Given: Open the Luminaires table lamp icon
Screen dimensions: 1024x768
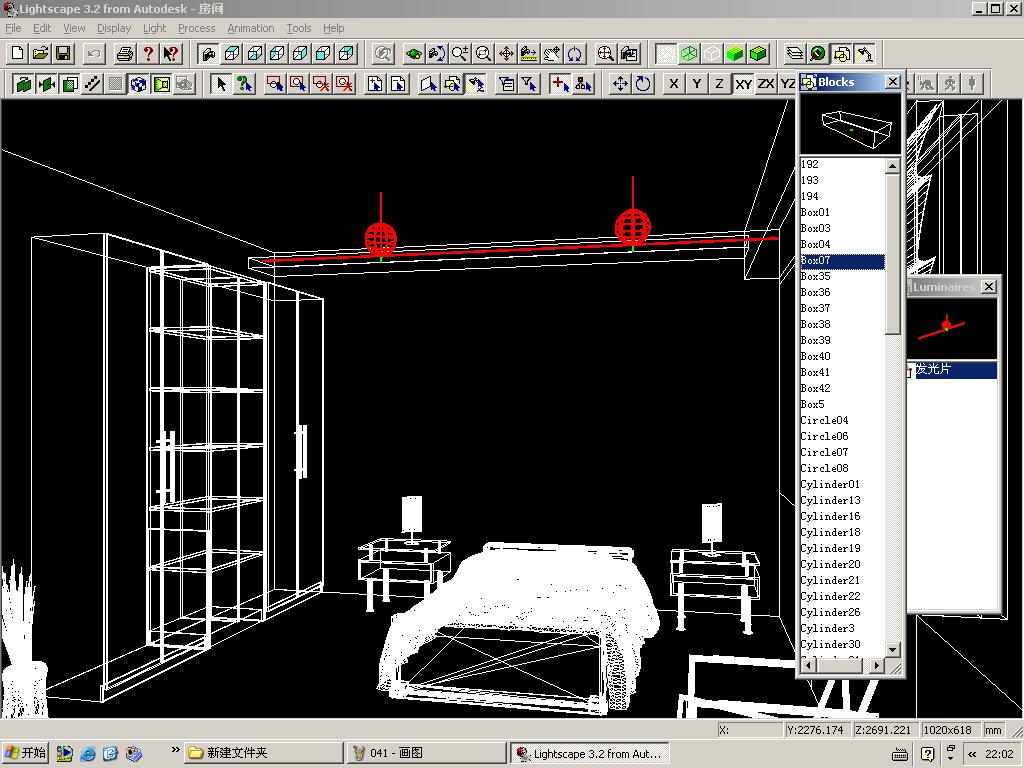Looking at the screenshot, I should point(865,54).
